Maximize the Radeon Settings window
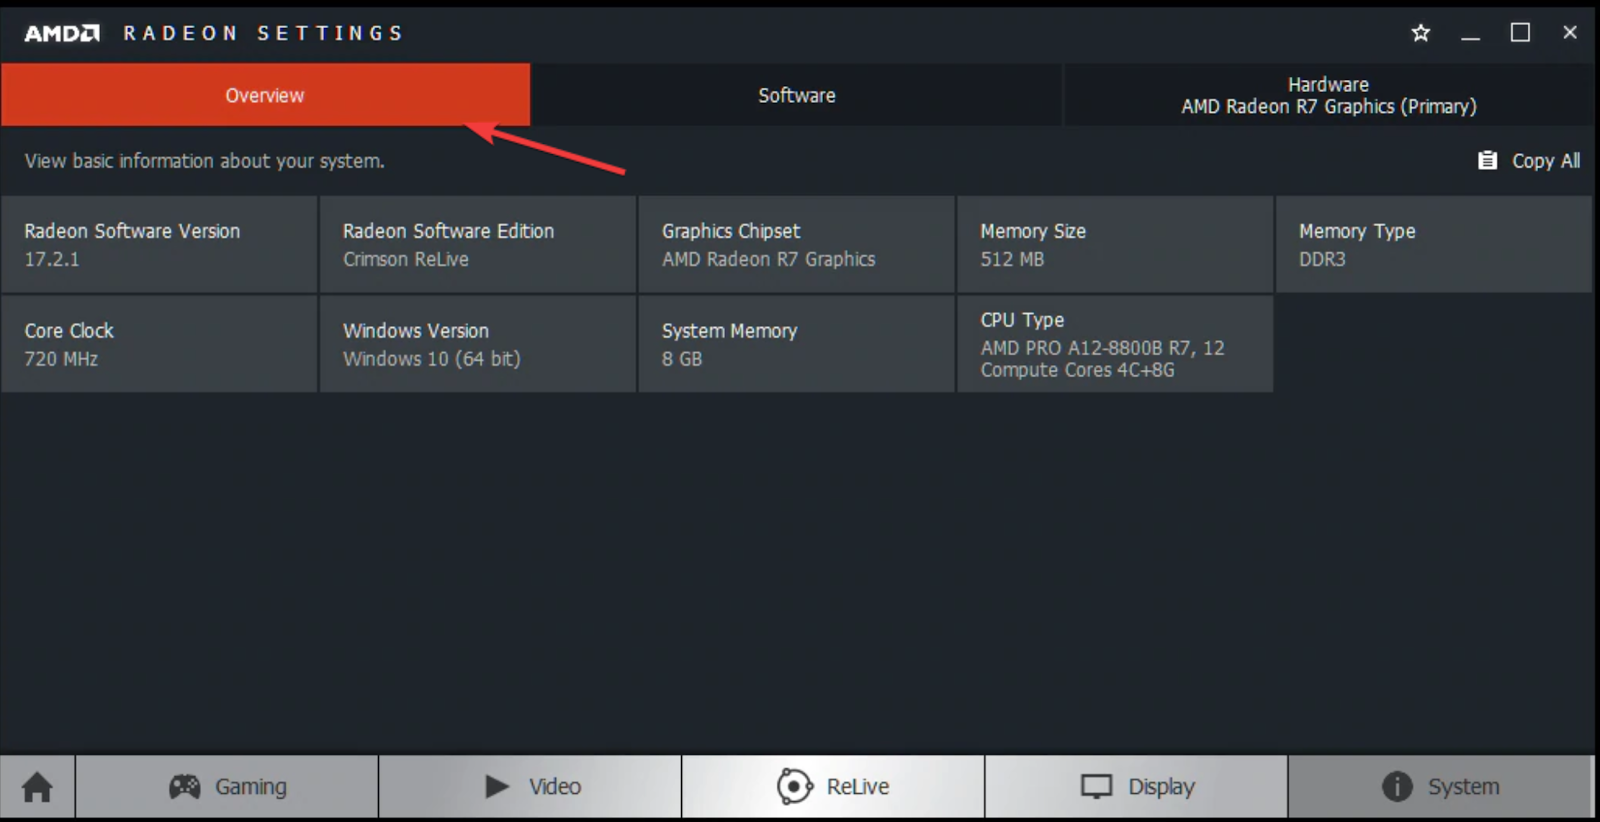The image size is (1600, 822). [x=1520, y=33]
